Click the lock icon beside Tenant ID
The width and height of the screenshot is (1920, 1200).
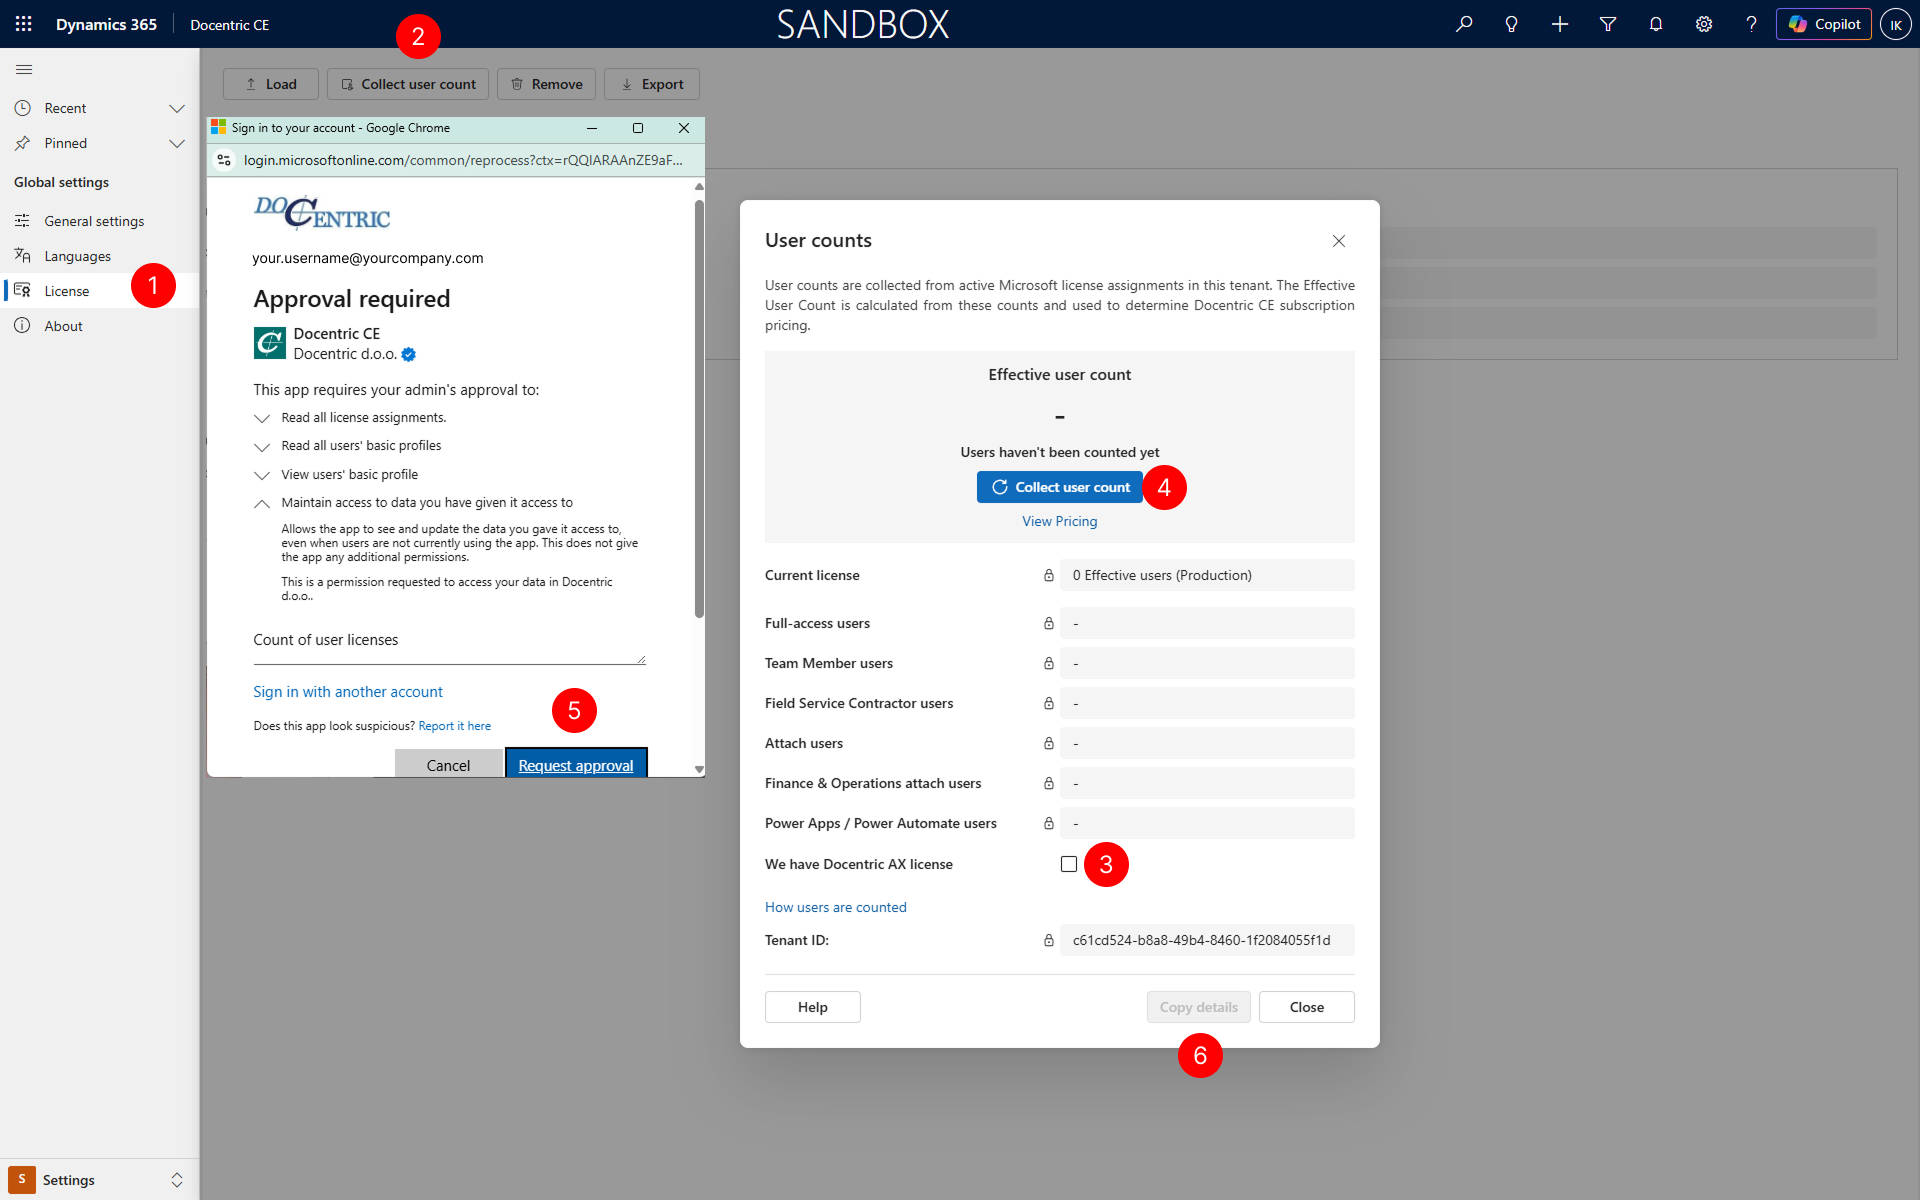coord(1049,940)
